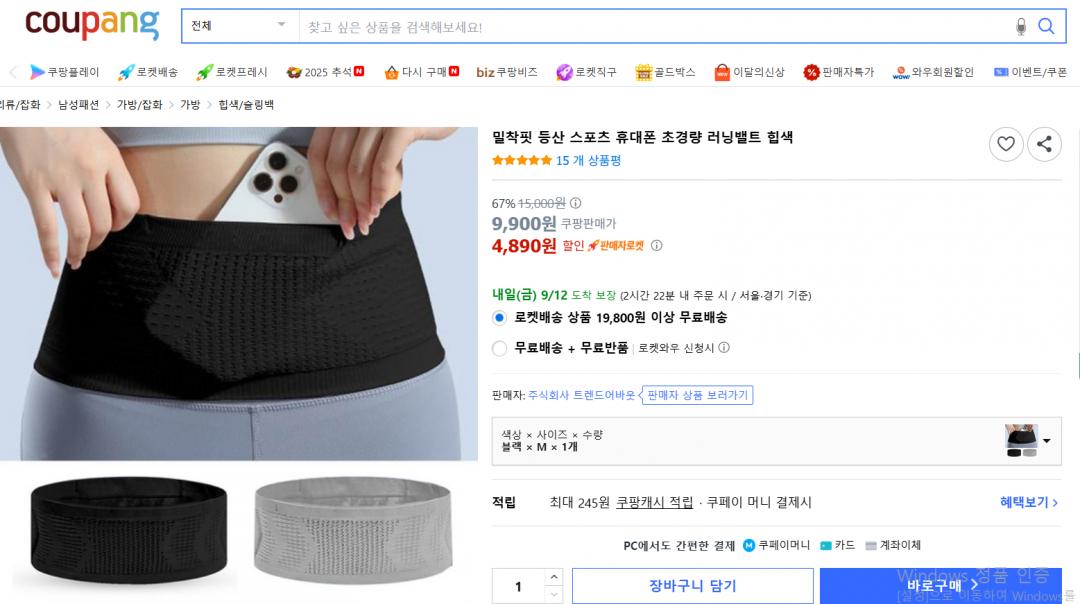Viewport: 1080px width, 604px height.
Task: Select the gray running belt thumbnail
Action: click(353, 530)
